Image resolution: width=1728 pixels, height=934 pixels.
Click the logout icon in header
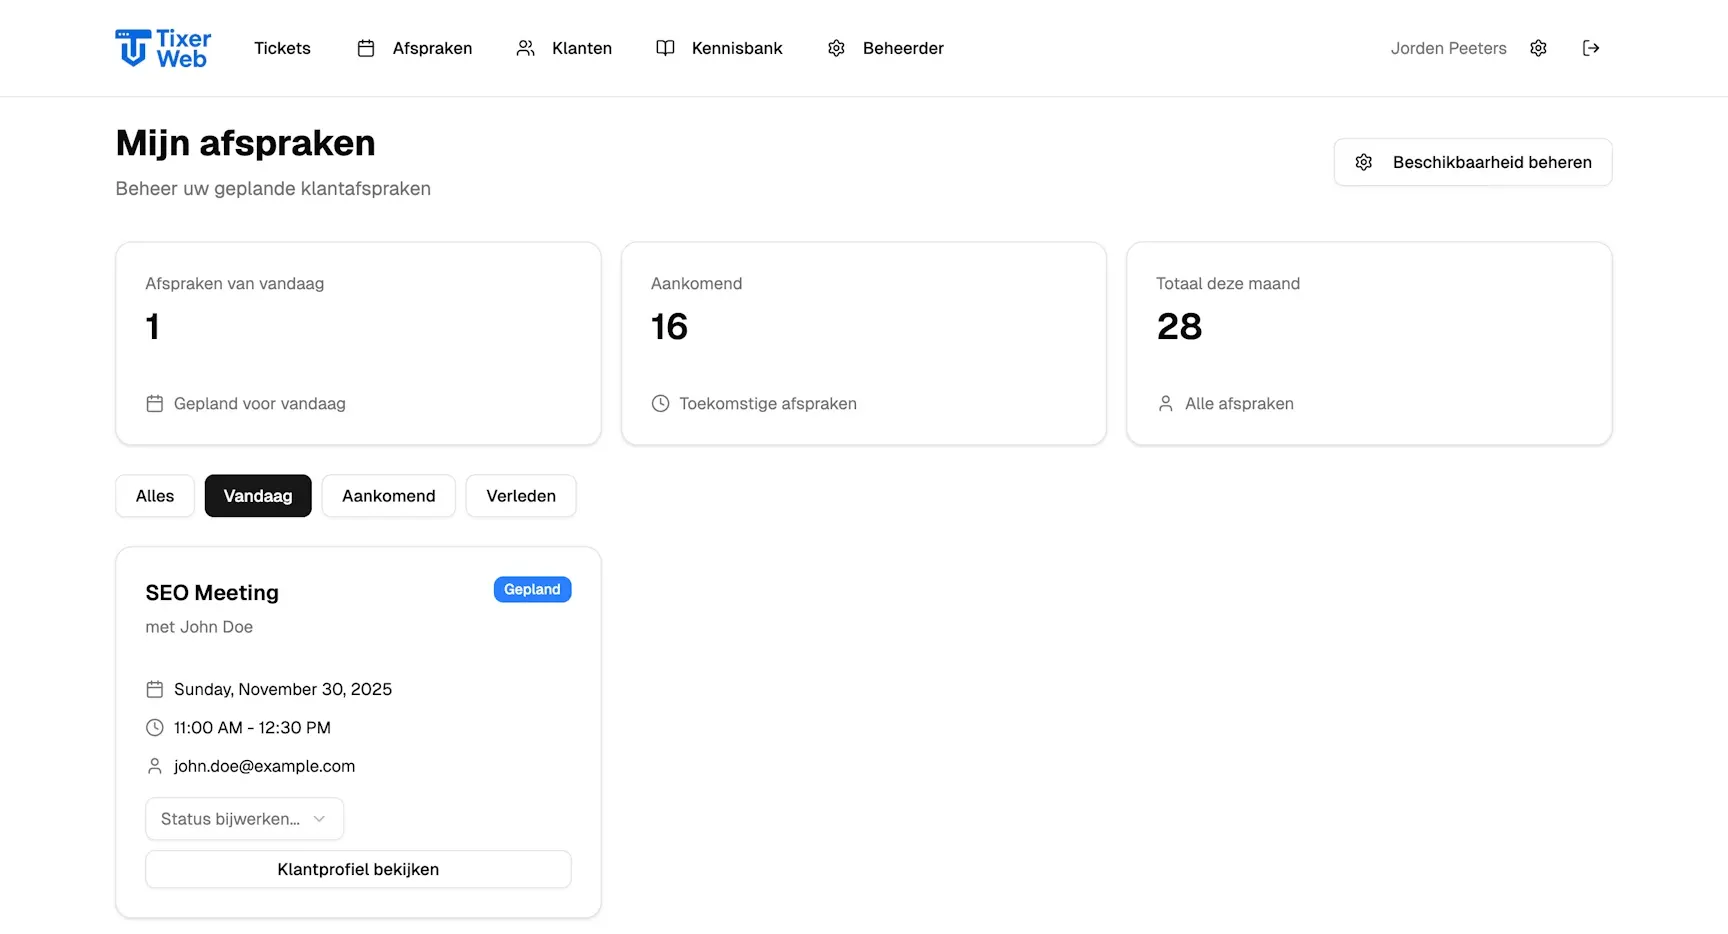(x=1591, y=48)
